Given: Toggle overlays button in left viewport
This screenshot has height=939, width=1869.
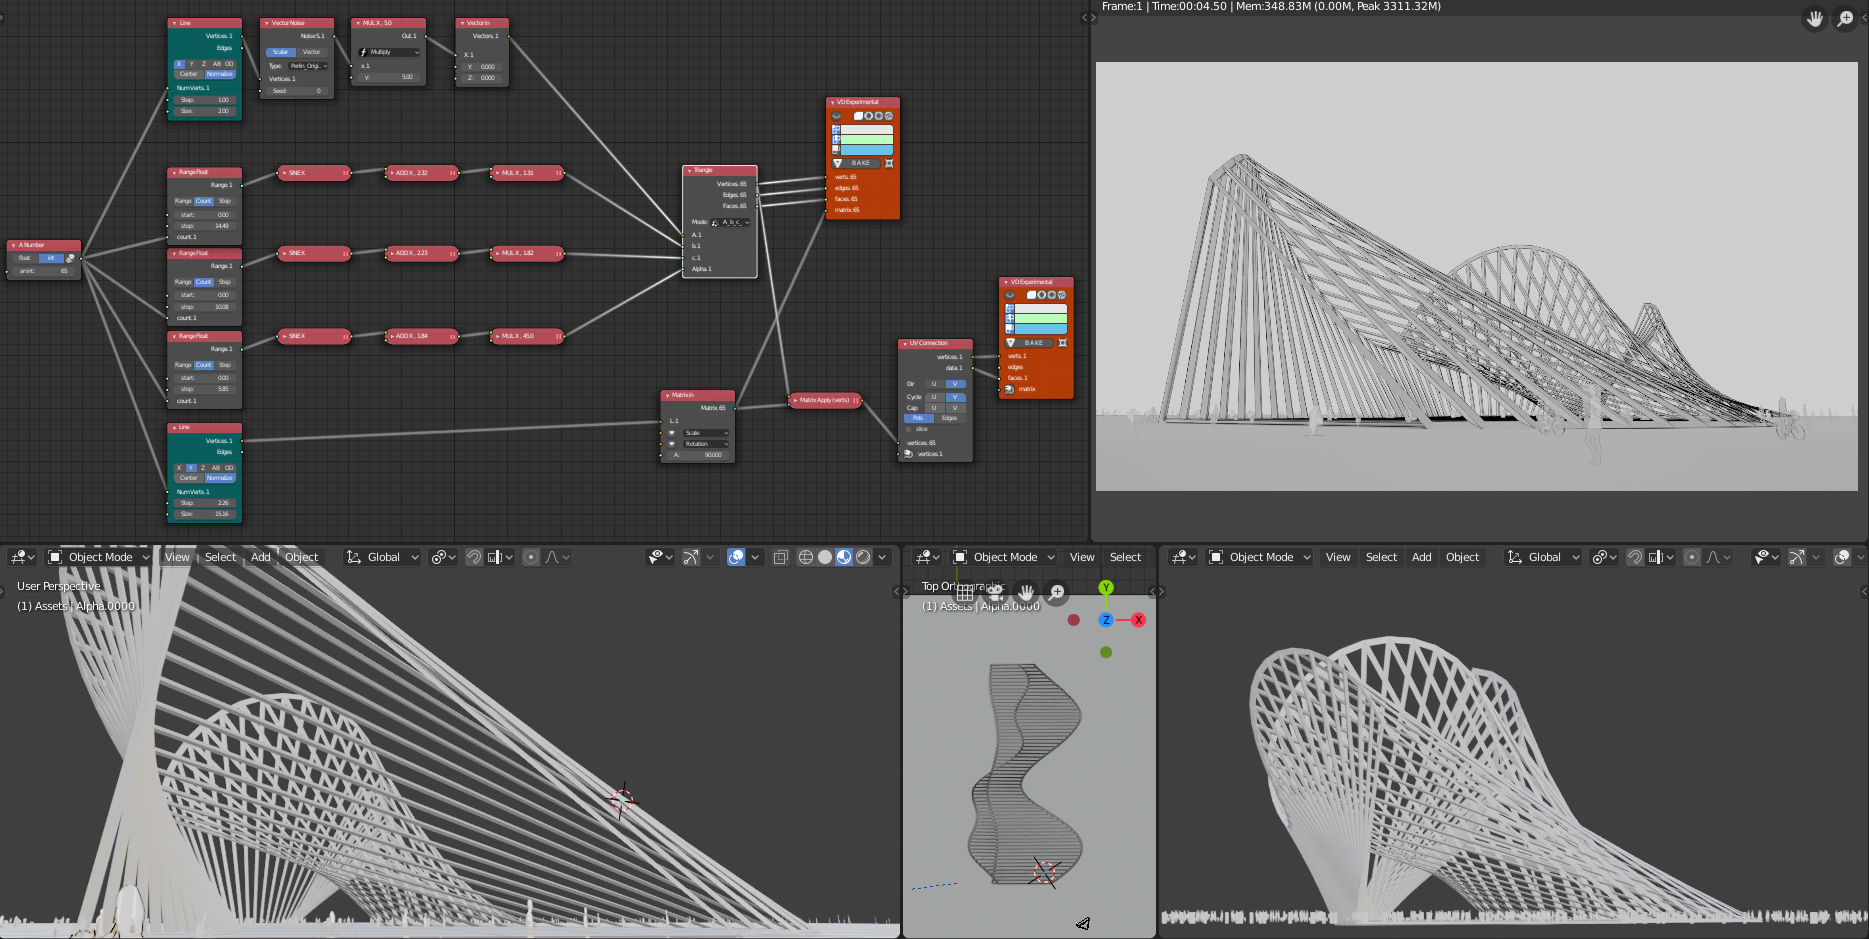Looking at the screenshot, I should 736,557.
